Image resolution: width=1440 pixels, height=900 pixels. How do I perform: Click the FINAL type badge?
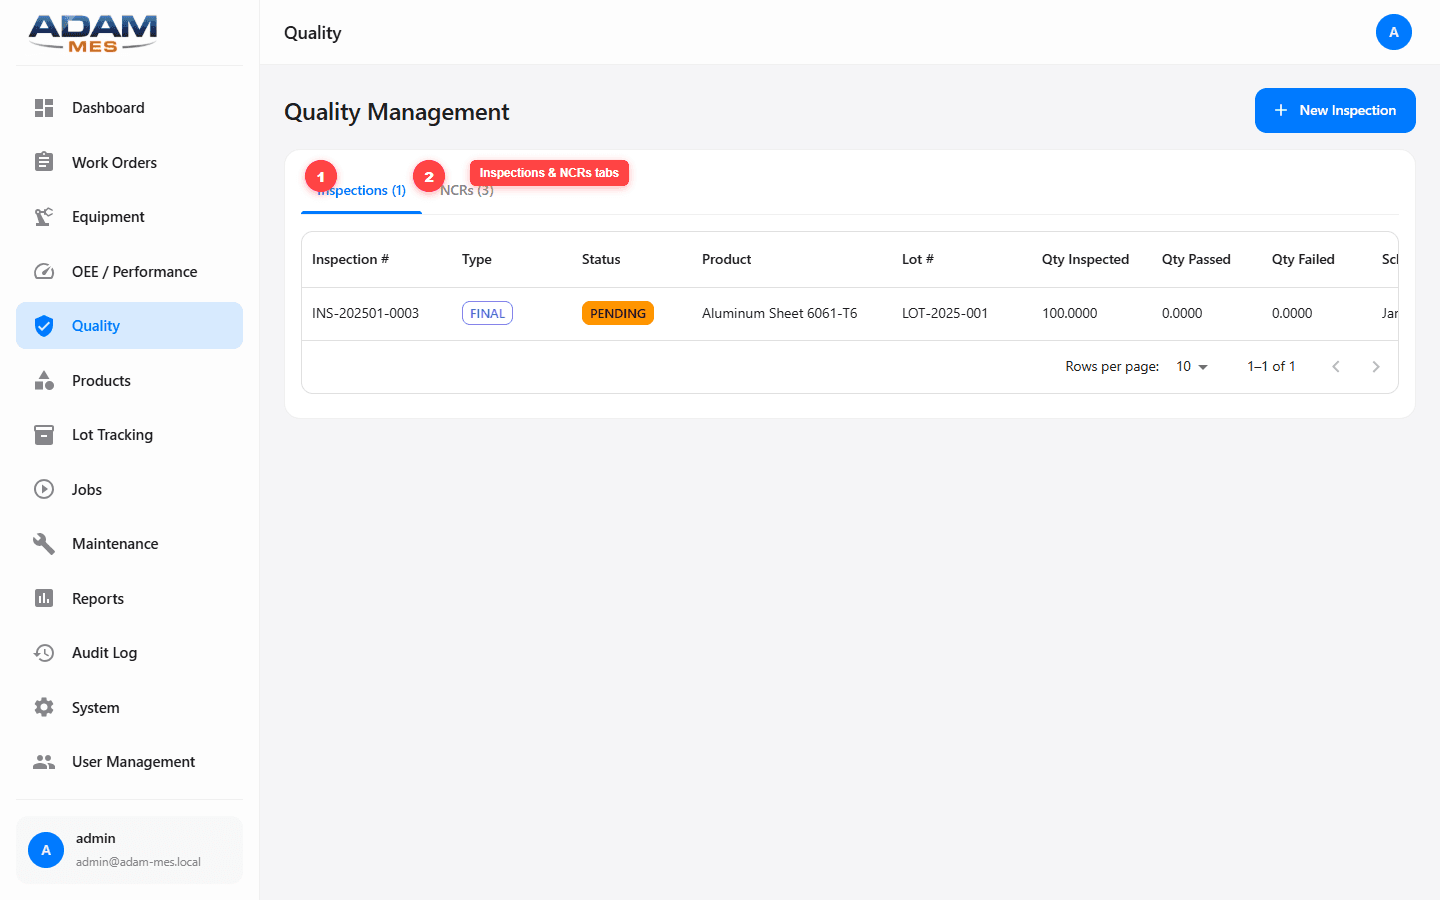click(x=487, y=312)
